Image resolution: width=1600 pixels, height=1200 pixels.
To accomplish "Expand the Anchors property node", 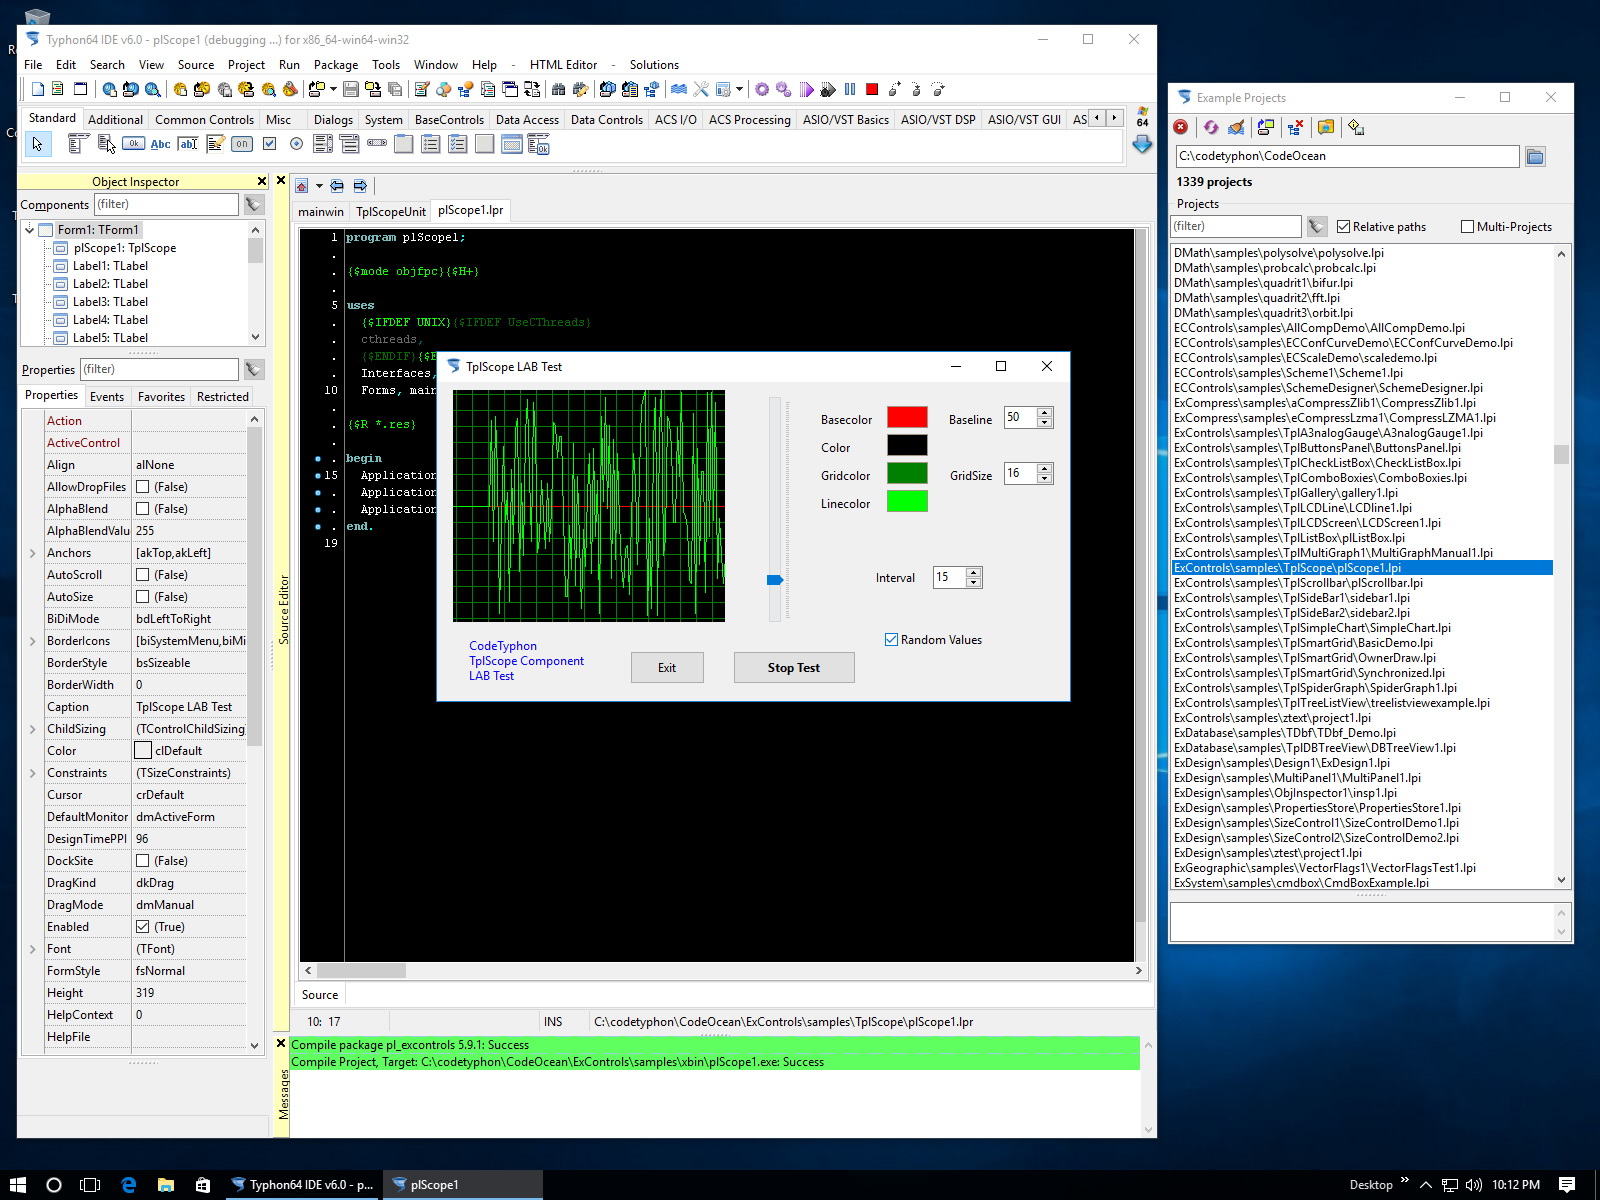I will coord(32,553).
